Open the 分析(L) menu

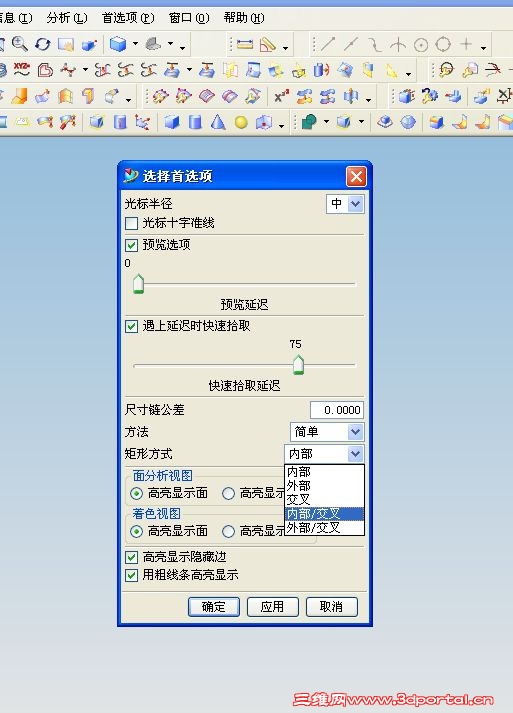(x=67, y=18)
